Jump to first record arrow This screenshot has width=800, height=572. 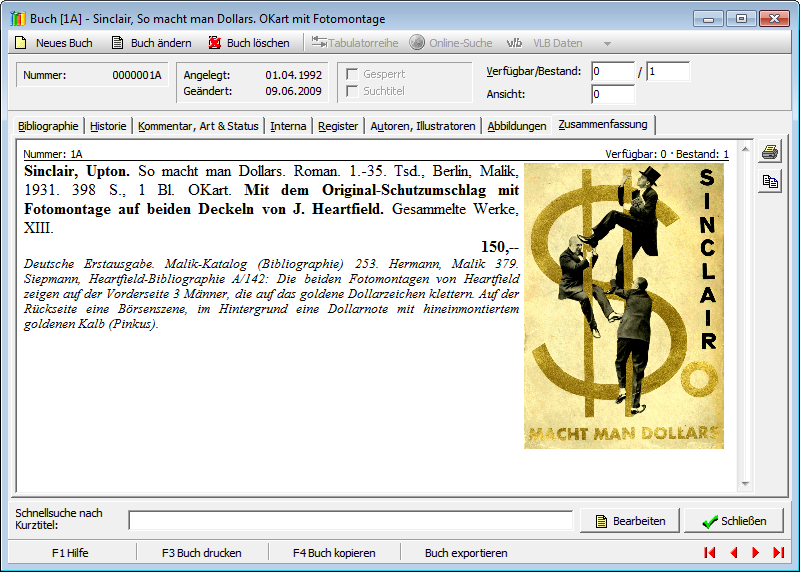click(710, 553)
